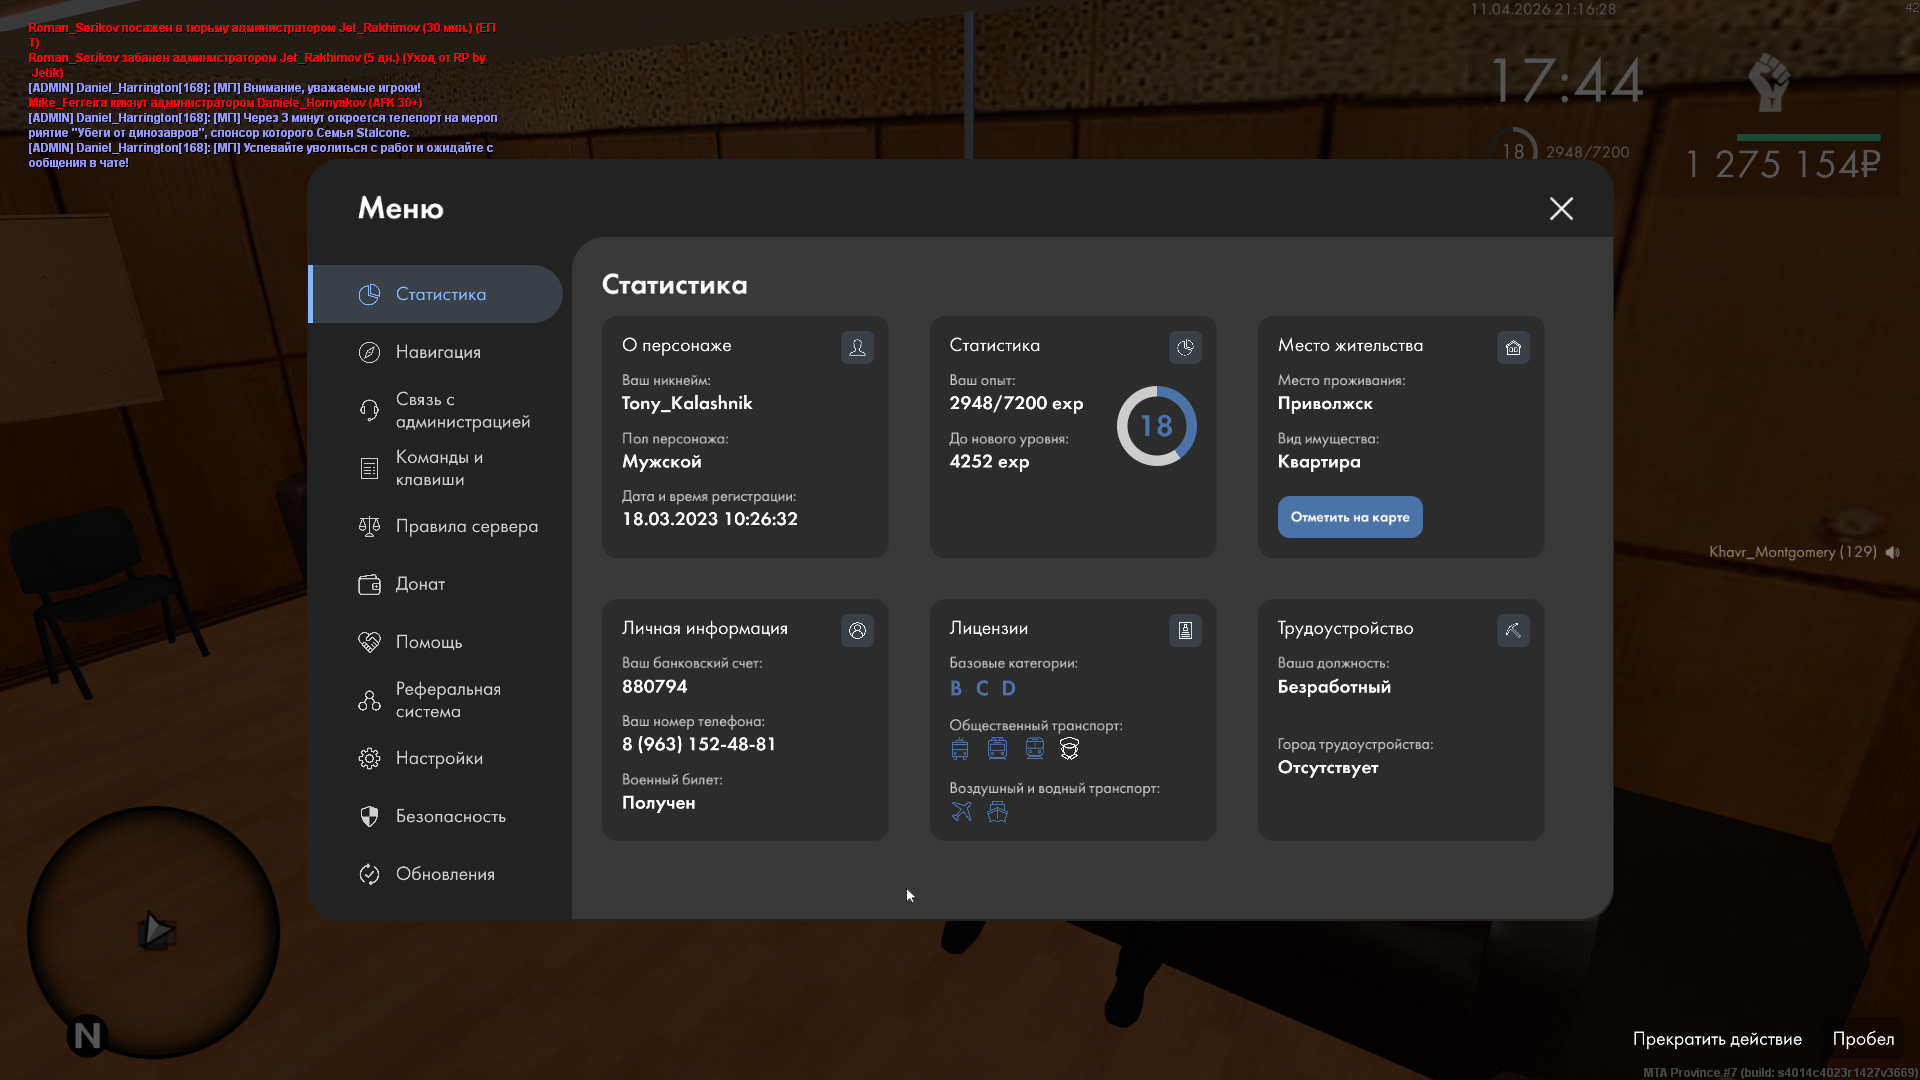Open the Обновления section
Viewport: 1920px width, 1080px height.
click(445, 874)
